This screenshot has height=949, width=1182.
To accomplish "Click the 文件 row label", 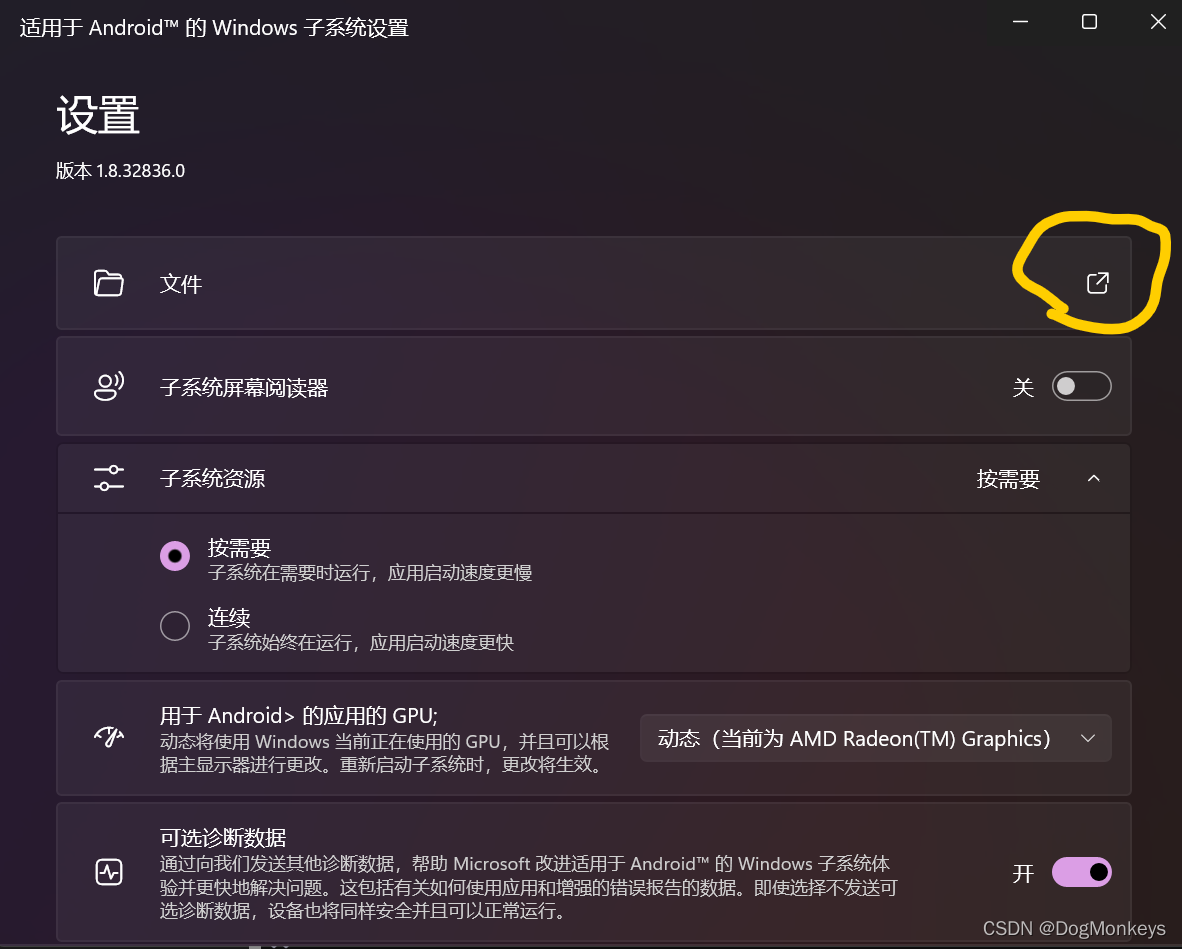I will (181, 284).
